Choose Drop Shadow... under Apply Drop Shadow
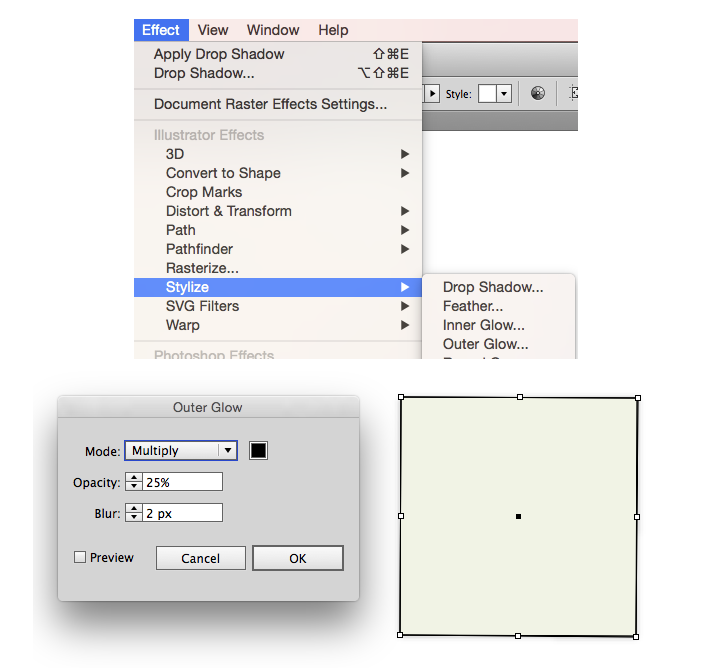The height and width of the screenshot is (668, 702). tap(278, 73)
